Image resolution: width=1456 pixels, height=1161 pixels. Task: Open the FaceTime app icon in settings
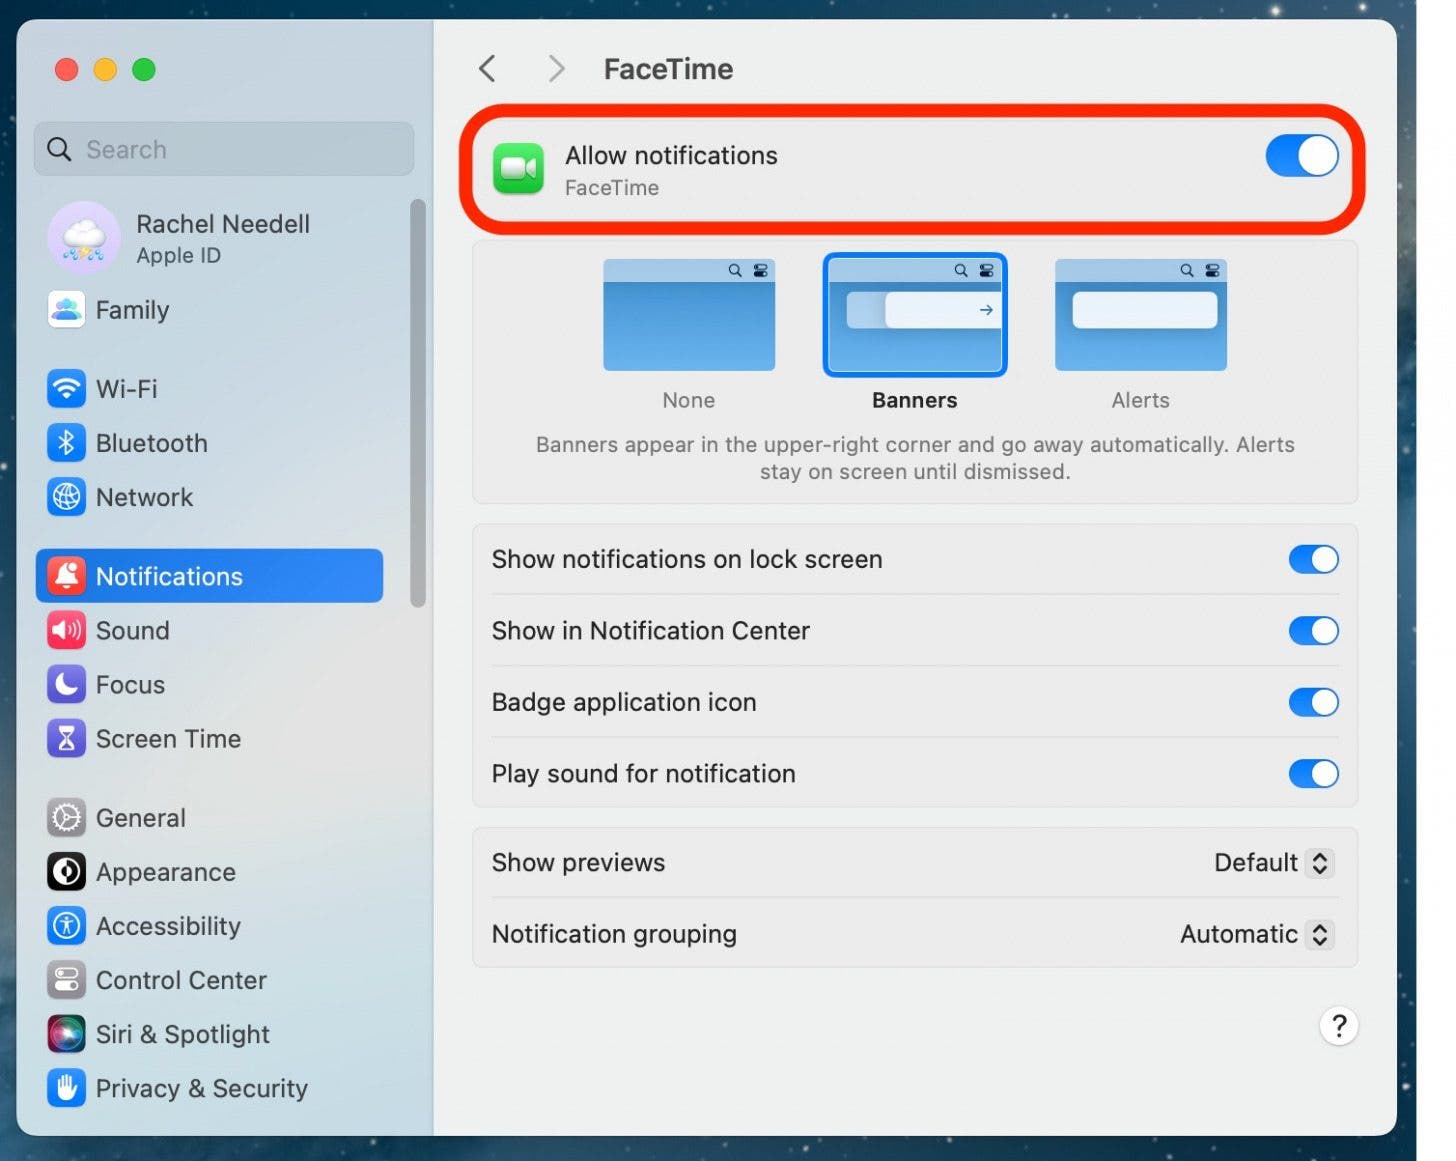518,169
